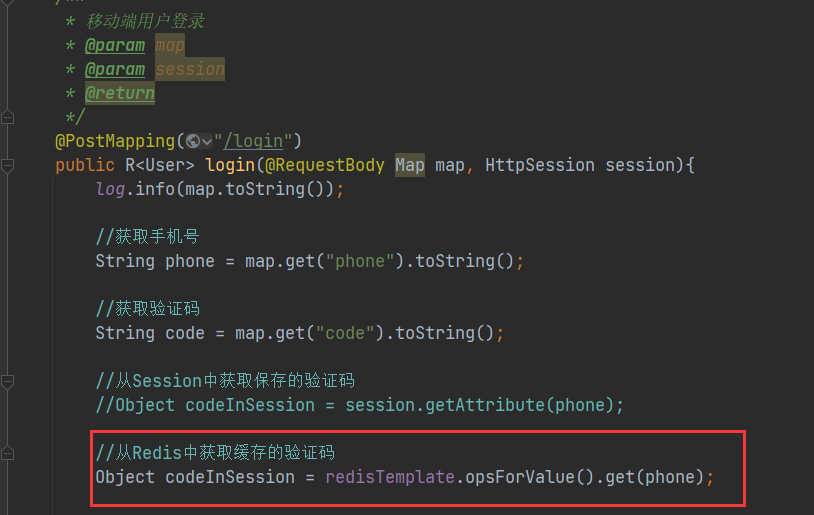
Task: Click the @PostMapping annotation
Action: click(x=115, y=141)
